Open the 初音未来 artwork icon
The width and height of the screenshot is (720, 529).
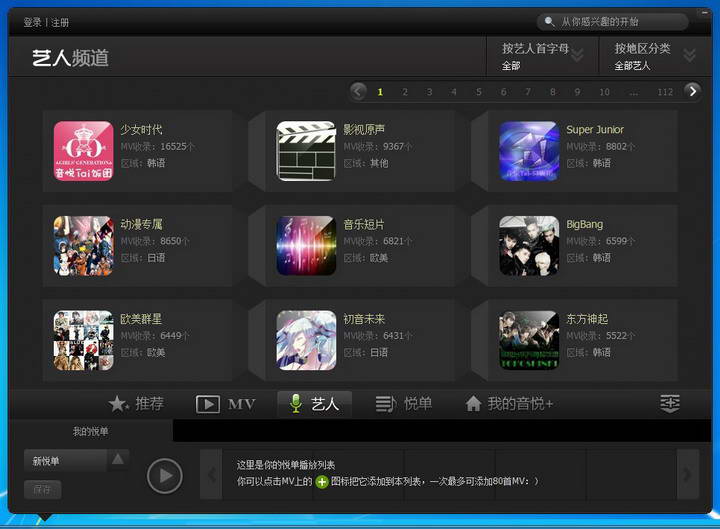click(306, 340)
